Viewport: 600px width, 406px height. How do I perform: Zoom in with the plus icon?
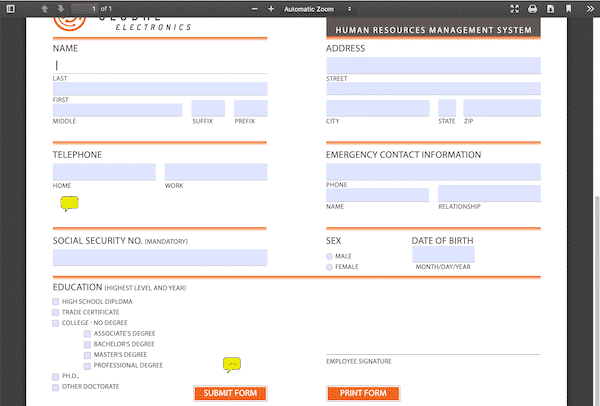click(271, 9)
